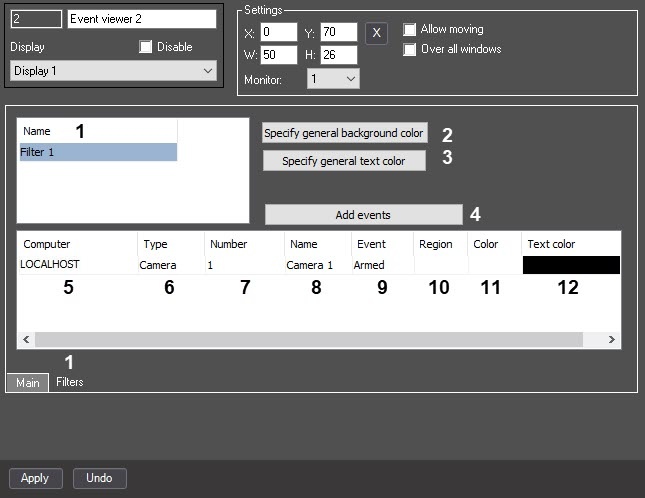645x498 pixels.
Task: Click the Event viewer 2 name field
Action: [x=142, y=19]
